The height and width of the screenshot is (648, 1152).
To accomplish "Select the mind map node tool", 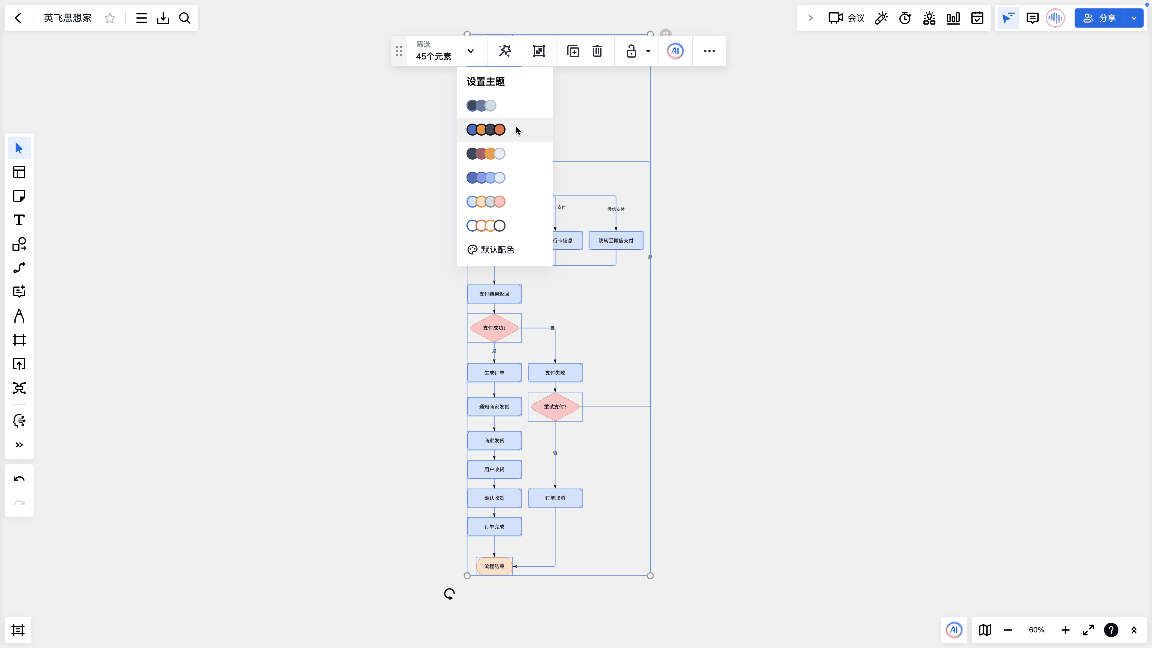I will tap(19, 292).
